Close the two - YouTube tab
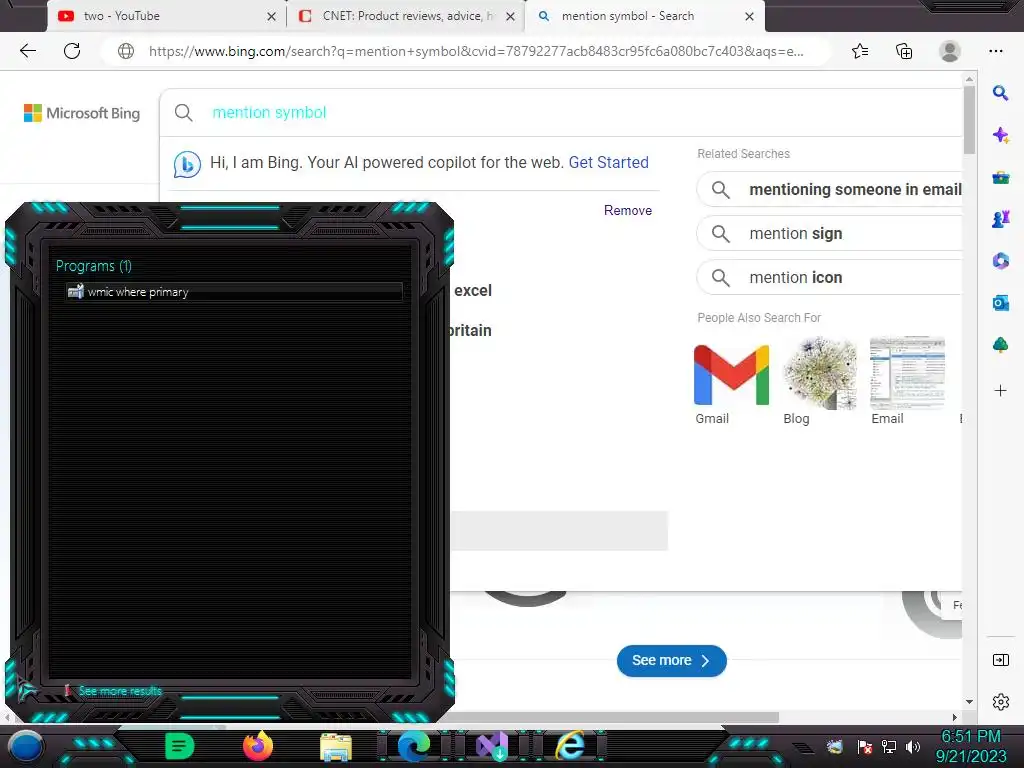 pyautogui.click(x=272, y=16)
